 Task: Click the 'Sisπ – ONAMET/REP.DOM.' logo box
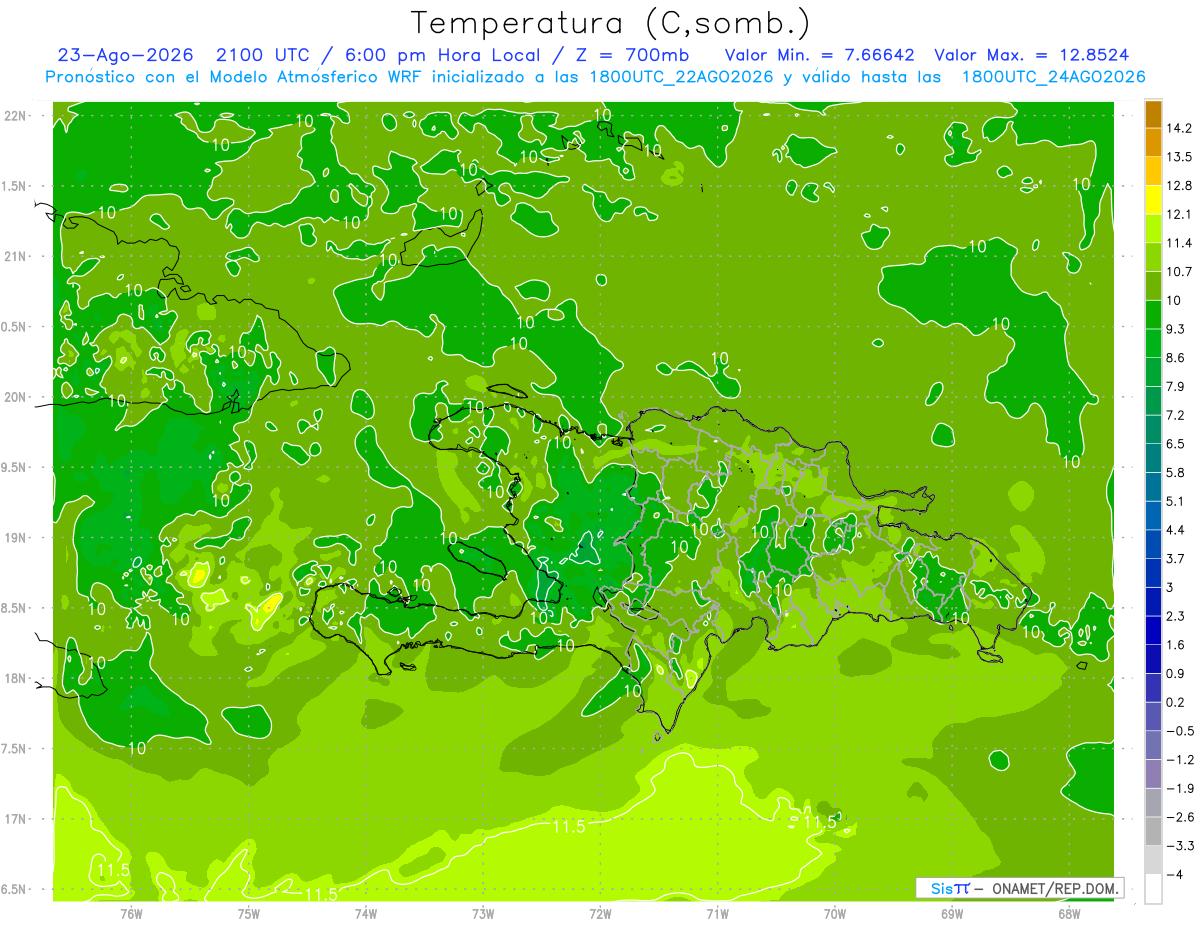click(1019, 888)
